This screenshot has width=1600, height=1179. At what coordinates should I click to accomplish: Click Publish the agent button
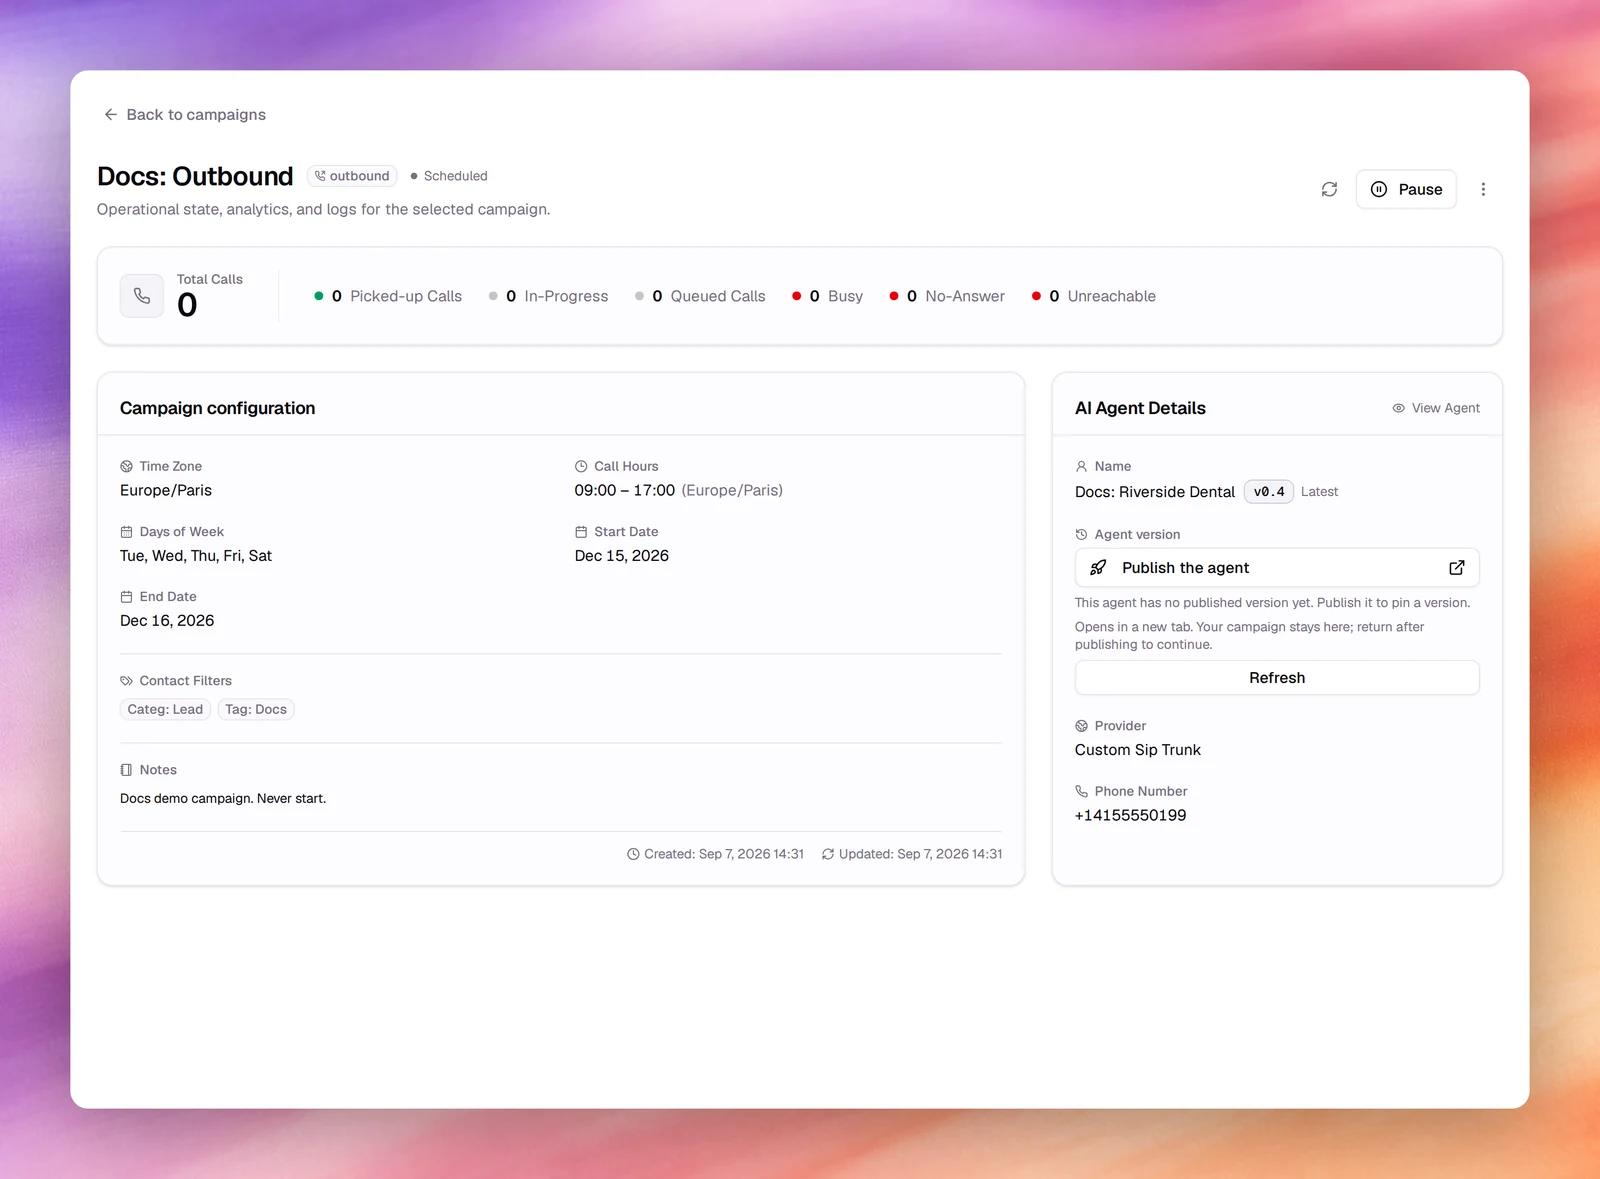[1277, 568]
